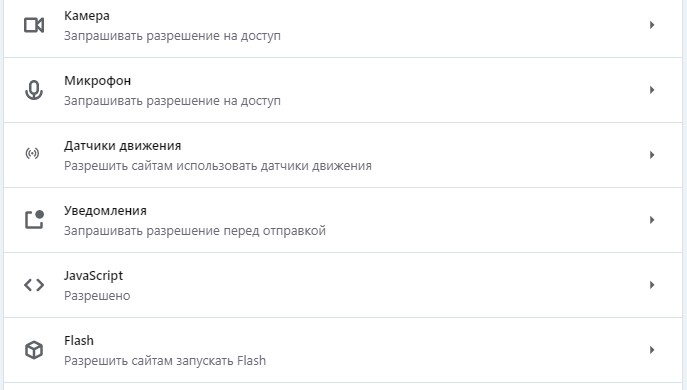The image size is (687, 390).
Task: Click 'Запрашивать разрешение перед отправкой' text
Action: tap(195, 231)
